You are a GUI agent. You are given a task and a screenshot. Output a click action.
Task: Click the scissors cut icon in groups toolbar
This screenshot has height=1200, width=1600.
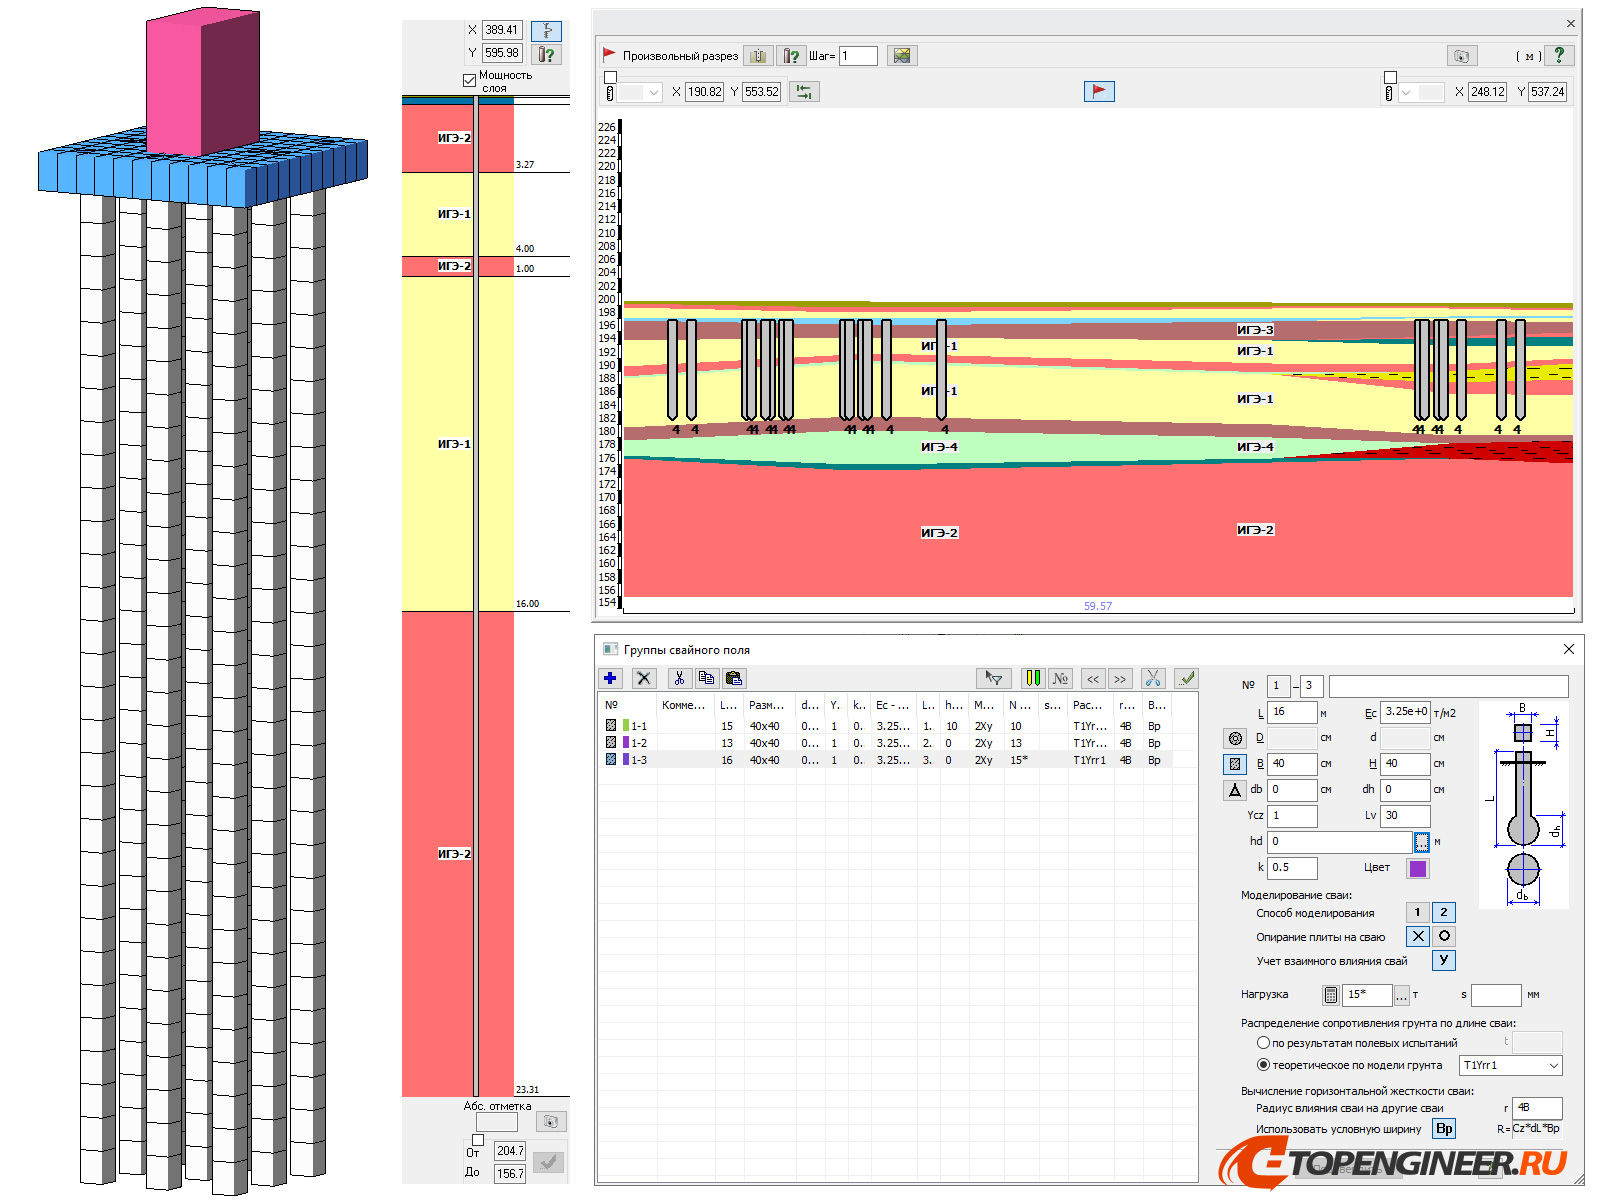pos(679,678)
